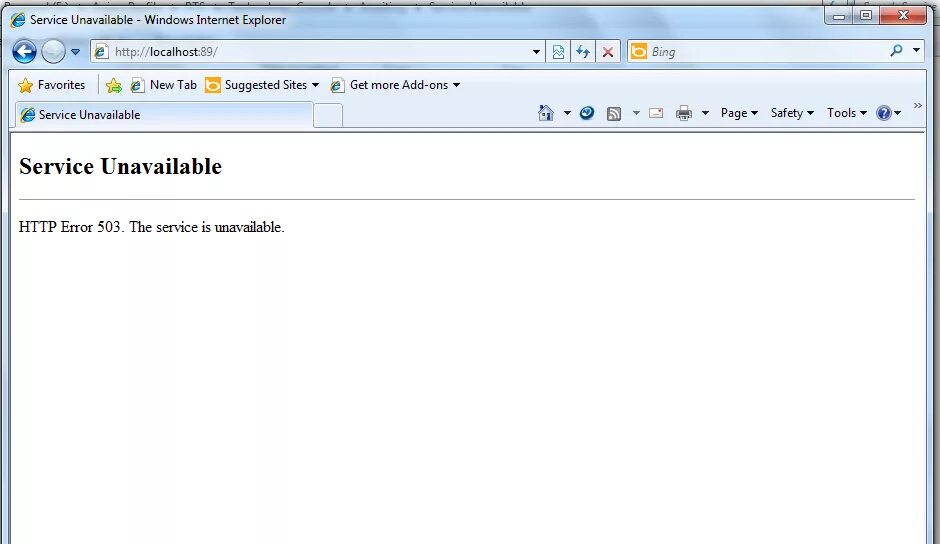
Task: Stop loading with the red X icon
Action: point(608,52)
